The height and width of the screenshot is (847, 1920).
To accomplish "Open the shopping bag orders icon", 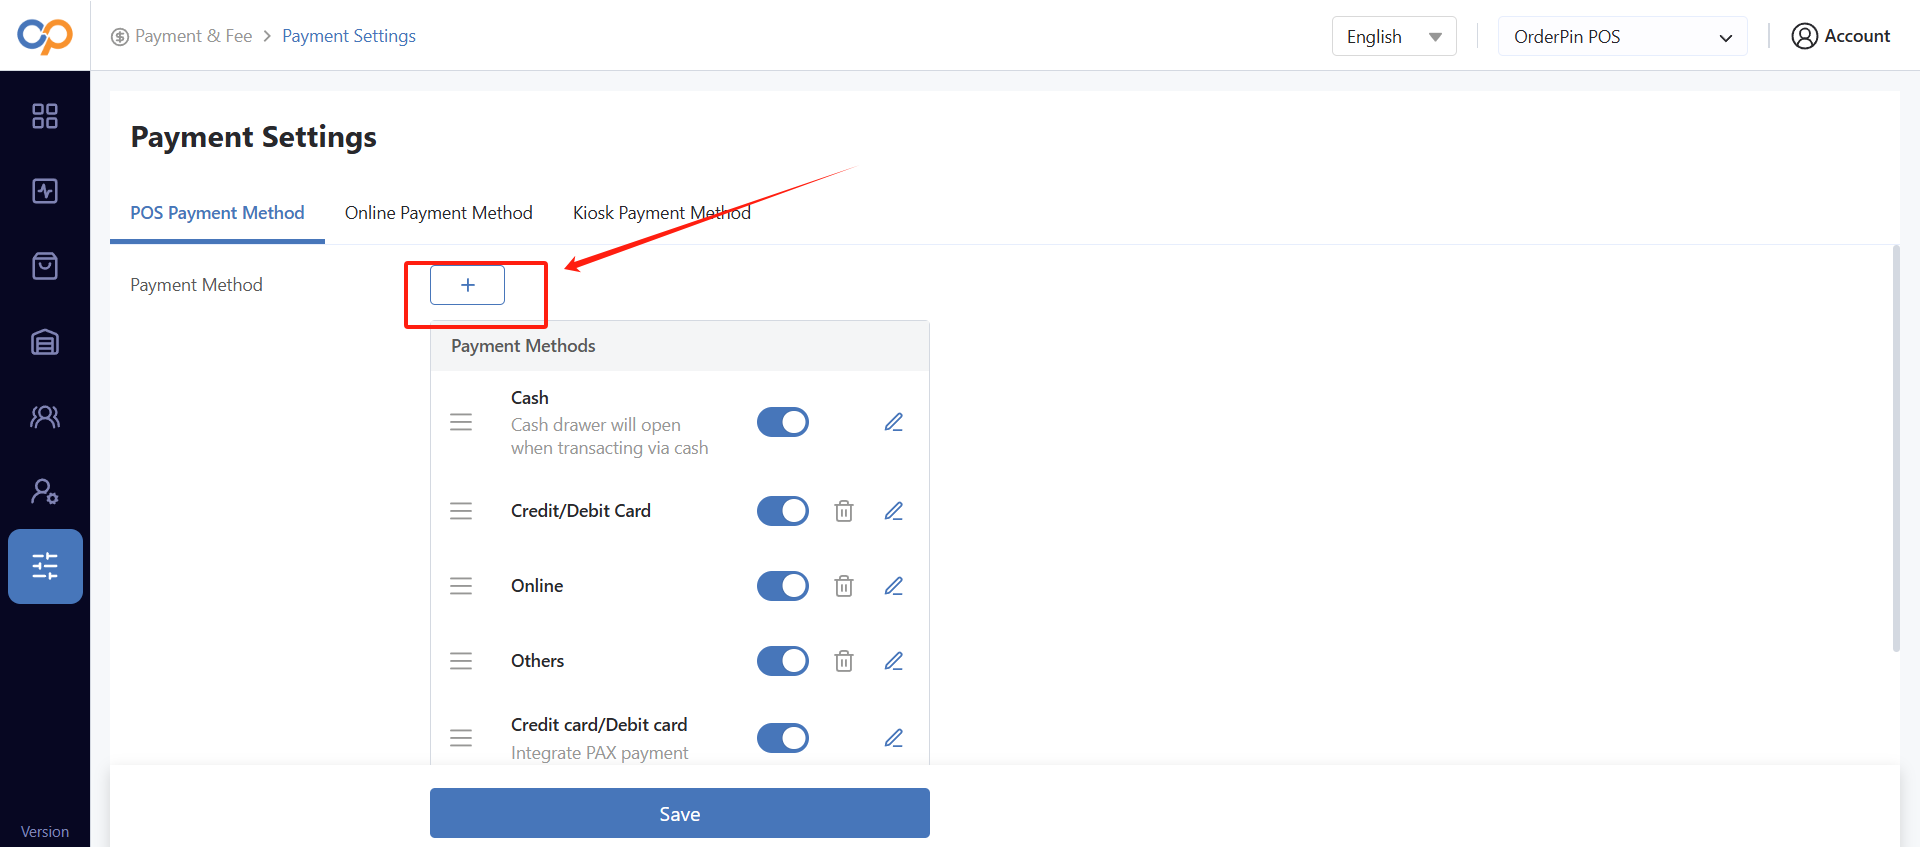I will tap(45, 266).
